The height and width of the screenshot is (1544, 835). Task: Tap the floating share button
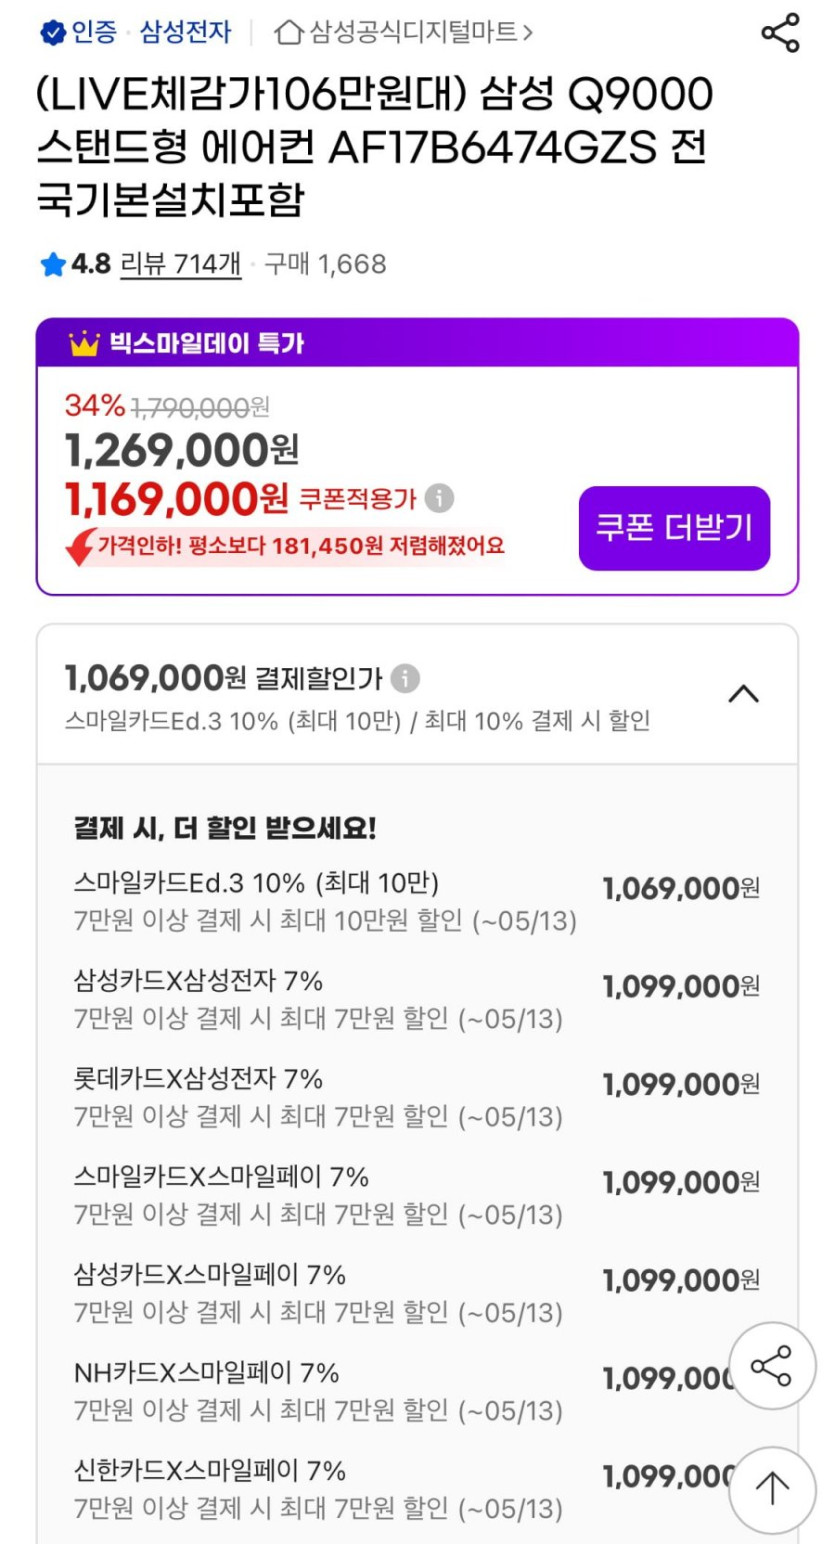coord(771,1367)
